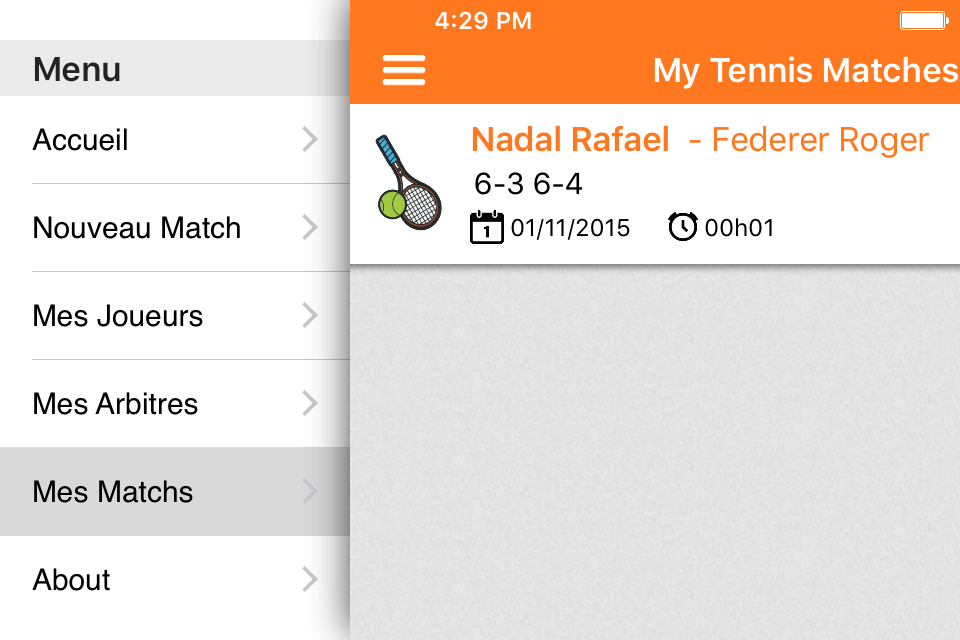Viewport: 960px width, 640px height.
Task: Click the Nadal Rafael player name
Action: pyautogui.click(x=570, y=140)
